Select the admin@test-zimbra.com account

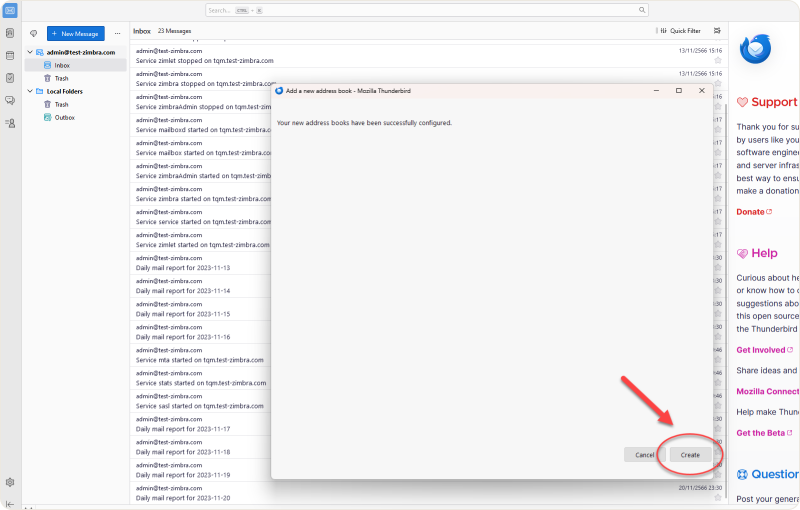(x=76, y=52)
